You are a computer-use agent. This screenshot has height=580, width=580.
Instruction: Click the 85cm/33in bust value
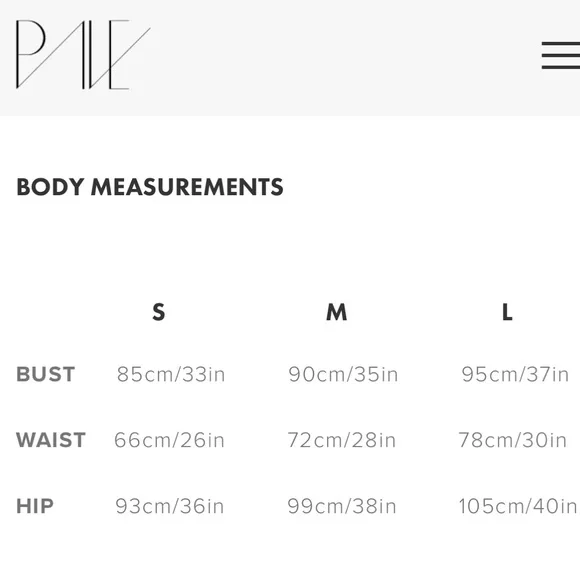[x=171, y=374]
